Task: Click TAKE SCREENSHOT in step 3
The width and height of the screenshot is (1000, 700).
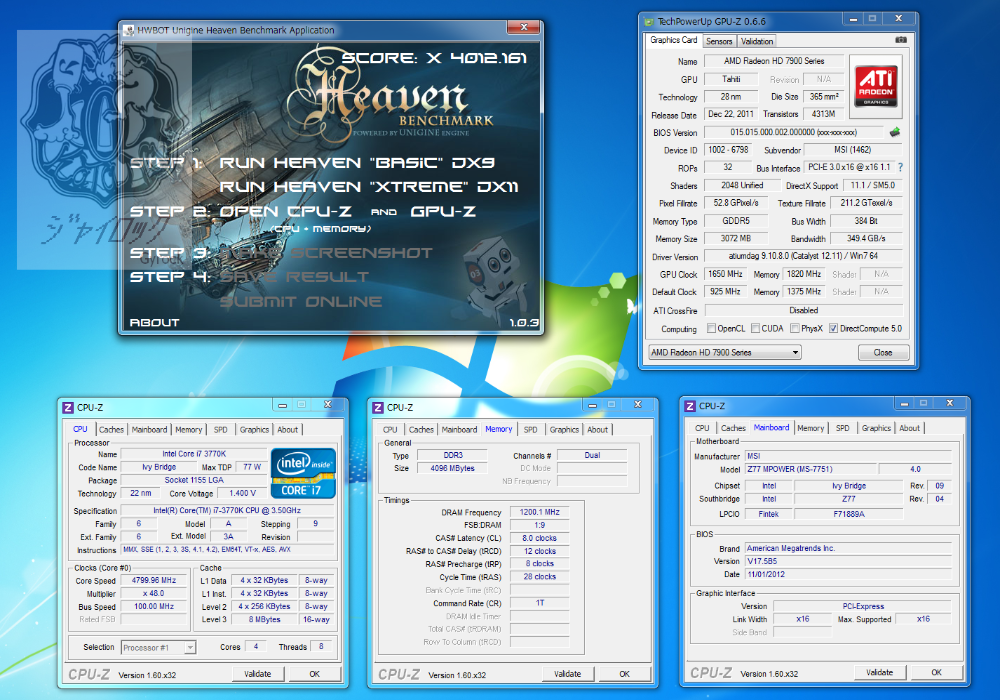Action: point(326,252)
